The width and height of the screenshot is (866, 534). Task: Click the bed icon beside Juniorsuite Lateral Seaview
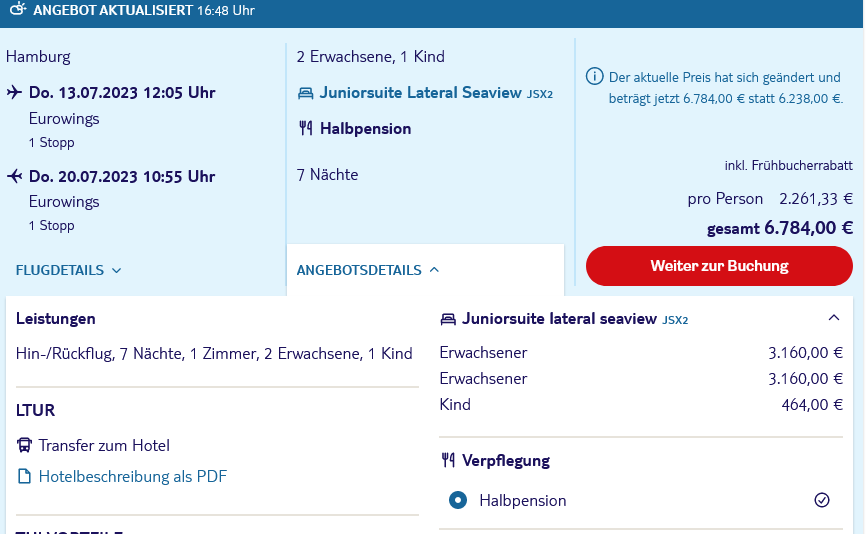[306, 93]
